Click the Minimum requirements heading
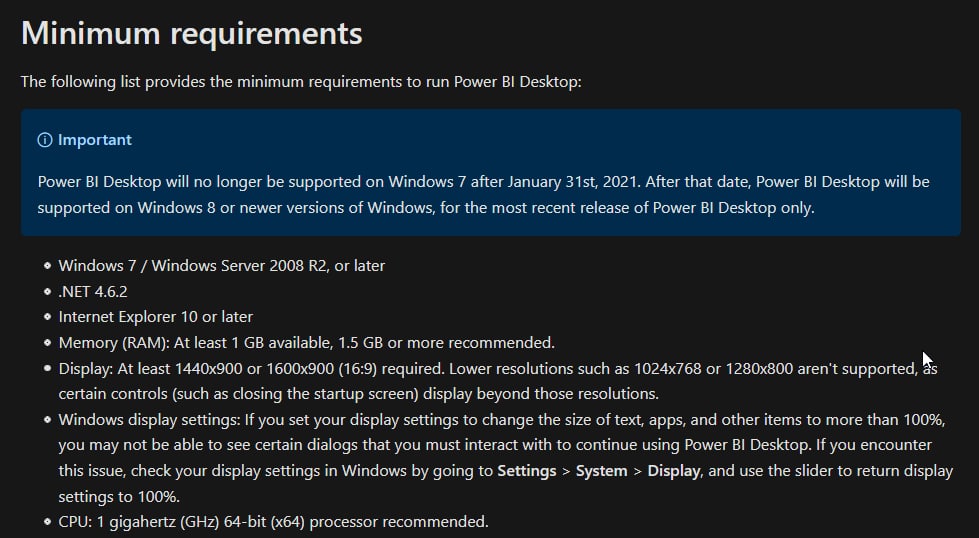 pyautogui.click(x=192, y=33)
